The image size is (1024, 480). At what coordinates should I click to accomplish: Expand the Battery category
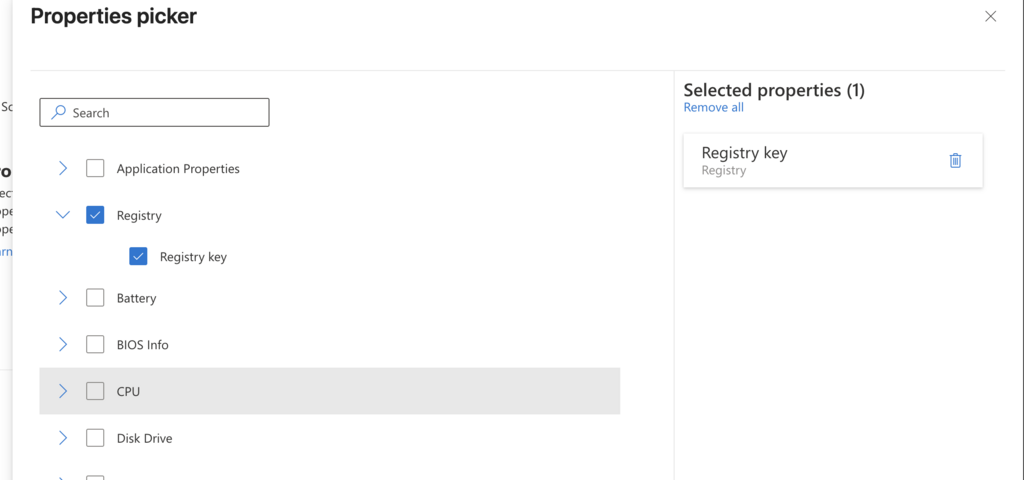click(63, 298)
